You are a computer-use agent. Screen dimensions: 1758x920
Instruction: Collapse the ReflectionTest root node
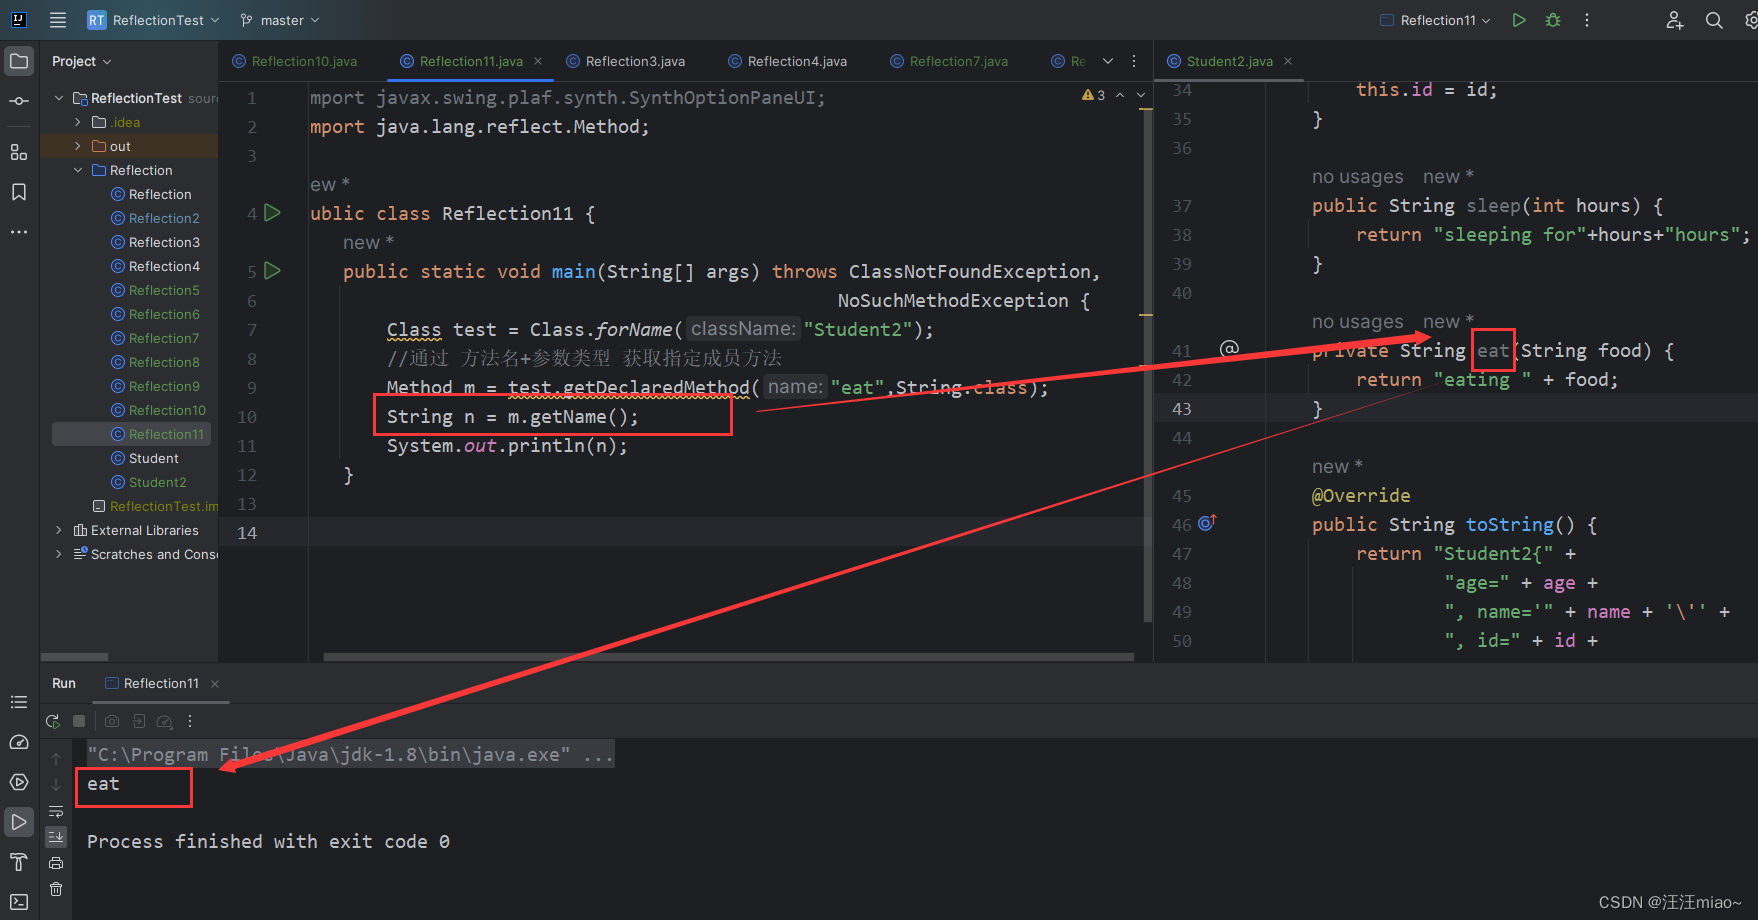tap(59, 98)
